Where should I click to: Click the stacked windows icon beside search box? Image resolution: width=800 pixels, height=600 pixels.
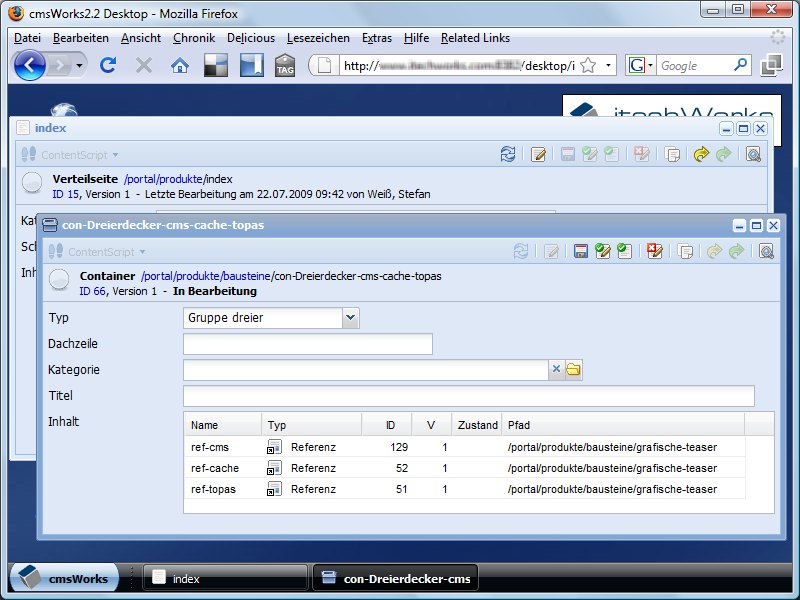(771, 65)
